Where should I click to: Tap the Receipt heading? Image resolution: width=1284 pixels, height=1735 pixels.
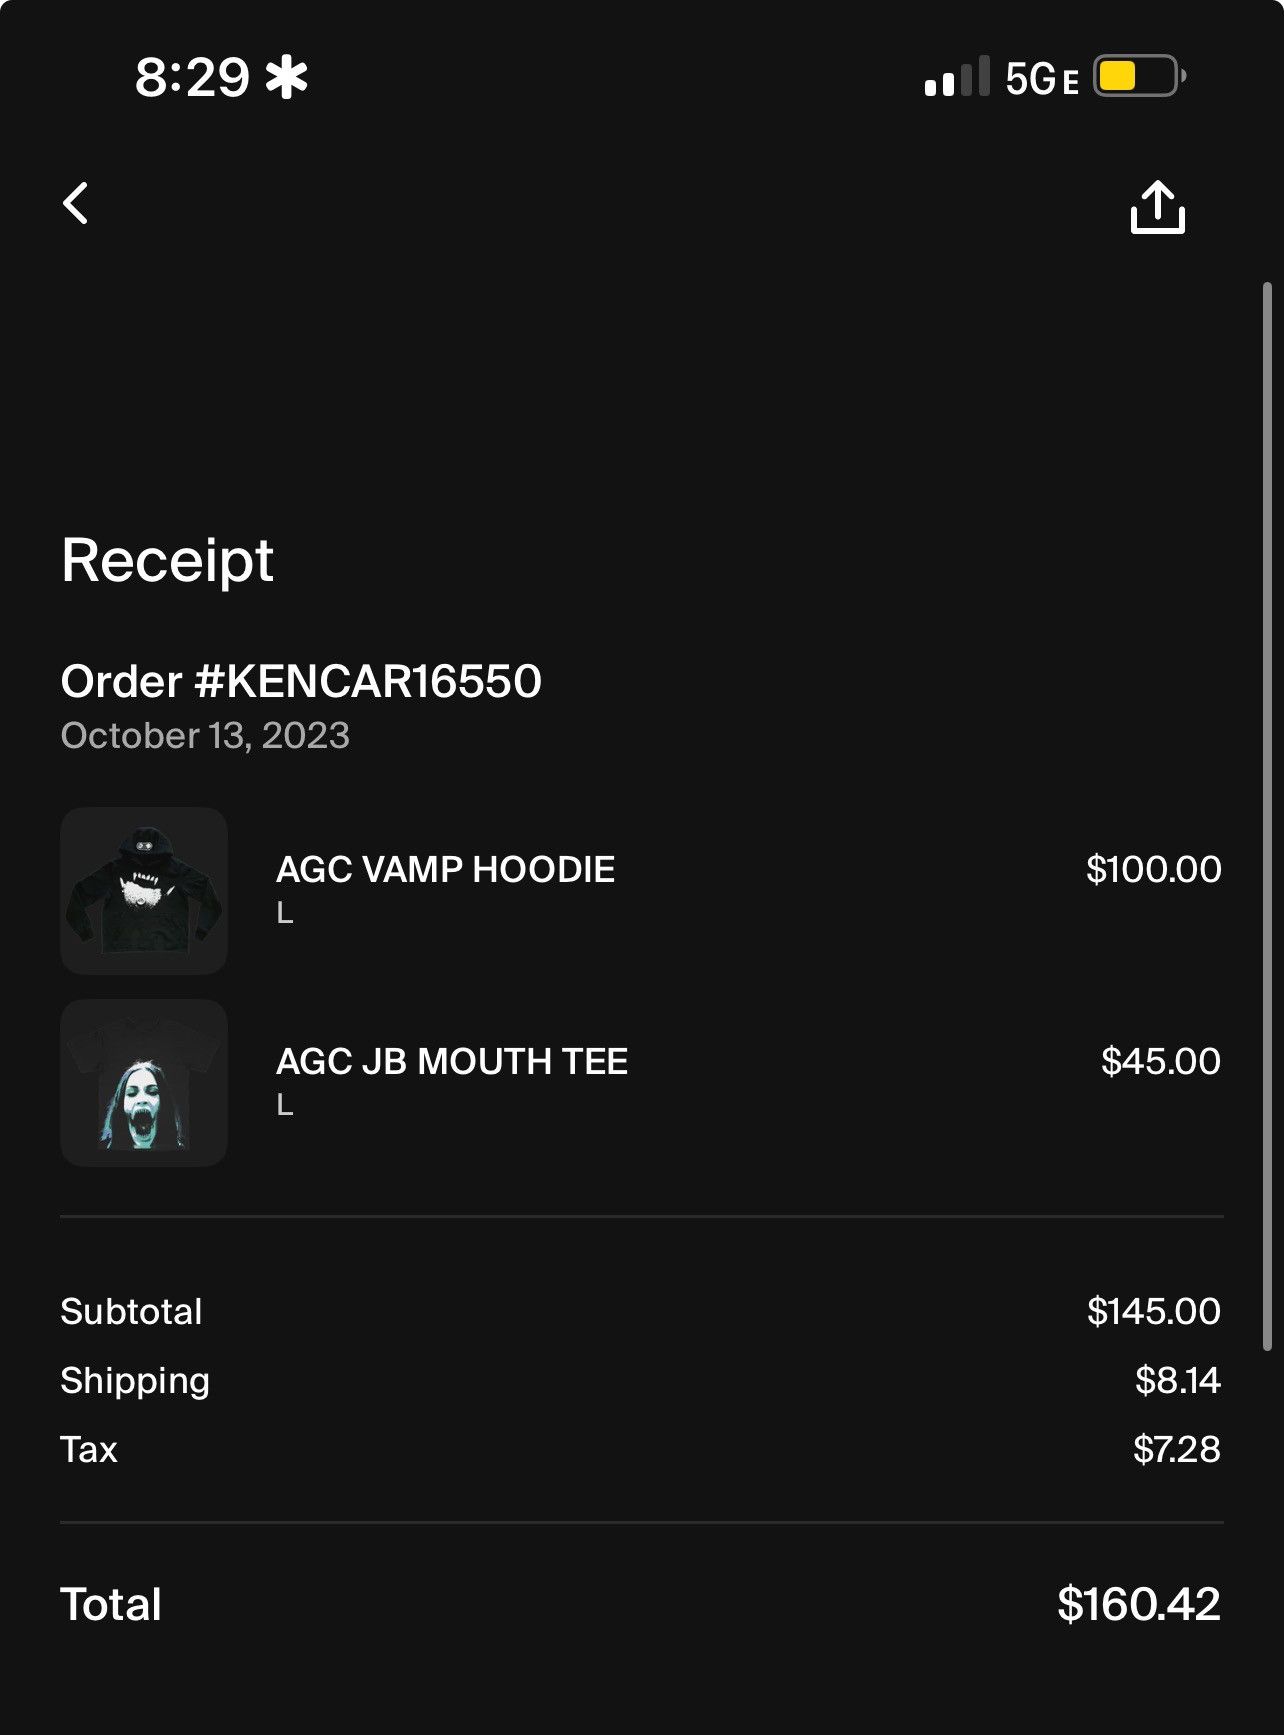(167, 559)
